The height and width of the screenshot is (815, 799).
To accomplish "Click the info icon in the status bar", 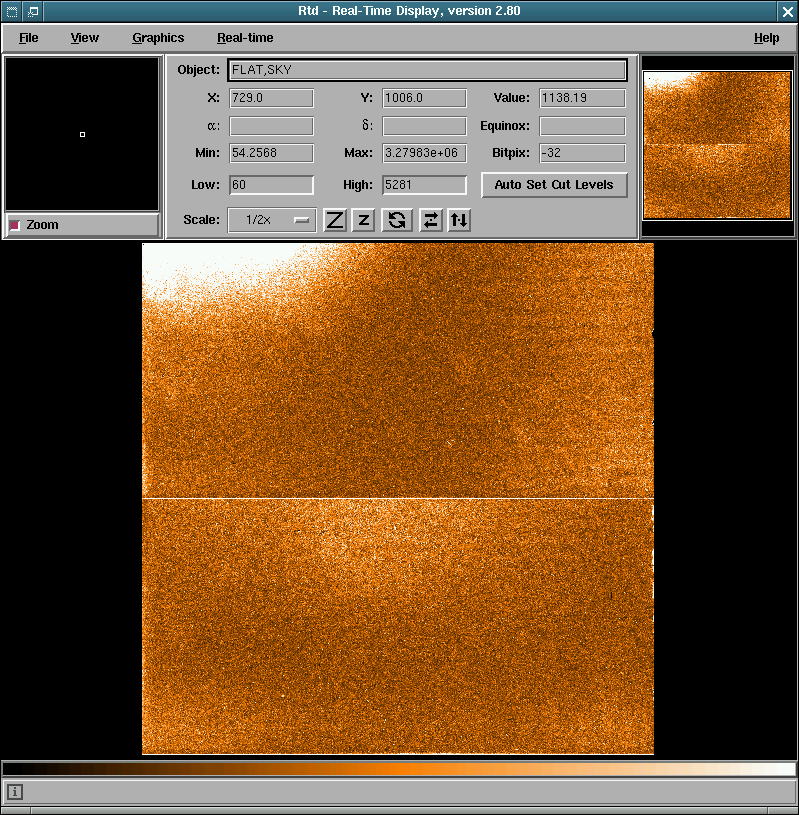I will [x=15, y=792].
